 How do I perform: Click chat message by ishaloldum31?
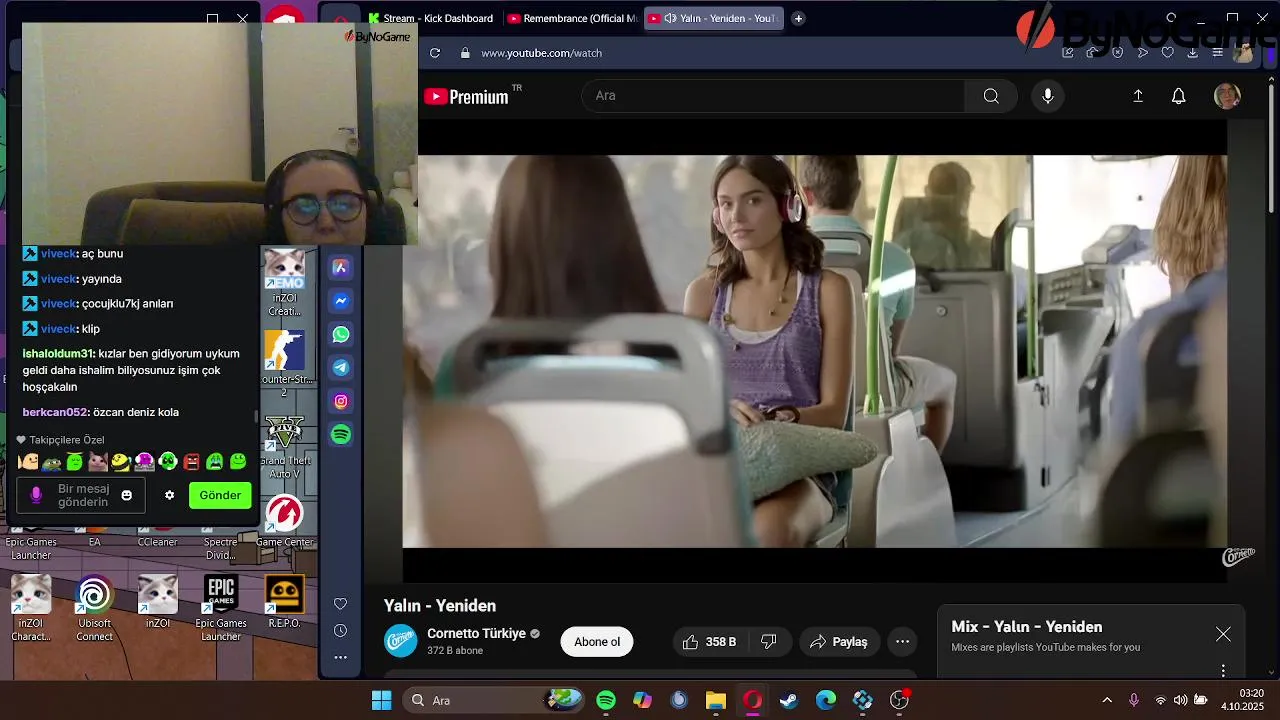[x=131, y=370]
